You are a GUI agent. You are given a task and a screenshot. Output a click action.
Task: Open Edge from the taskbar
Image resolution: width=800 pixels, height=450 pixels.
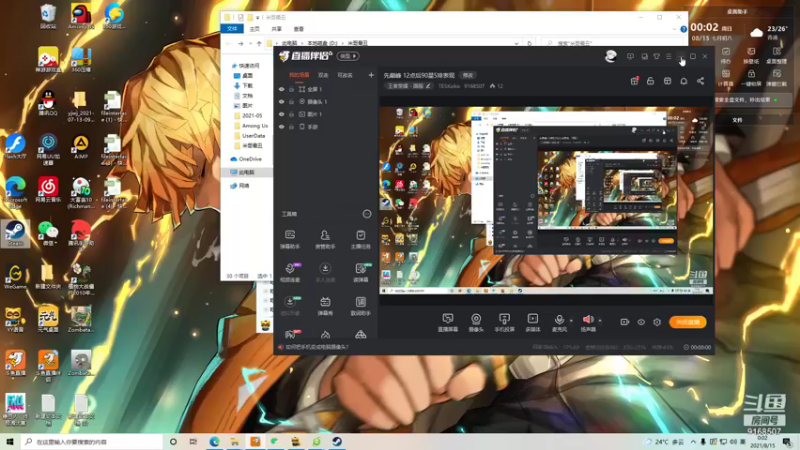coord(214,442)
